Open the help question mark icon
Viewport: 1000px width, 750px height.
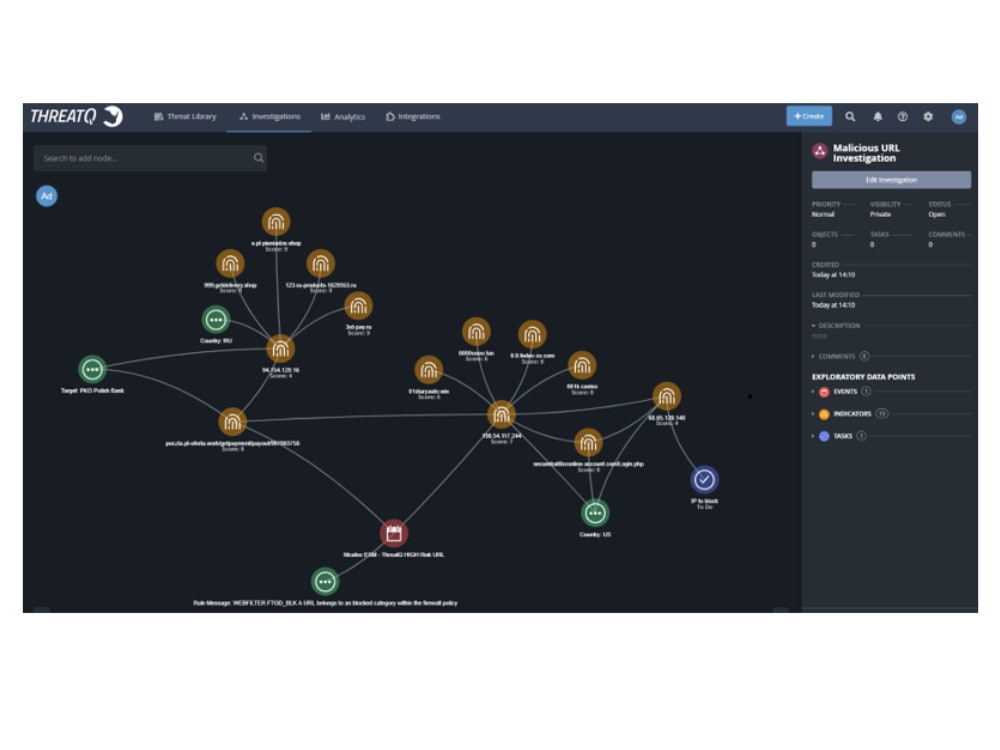(902, 117)
